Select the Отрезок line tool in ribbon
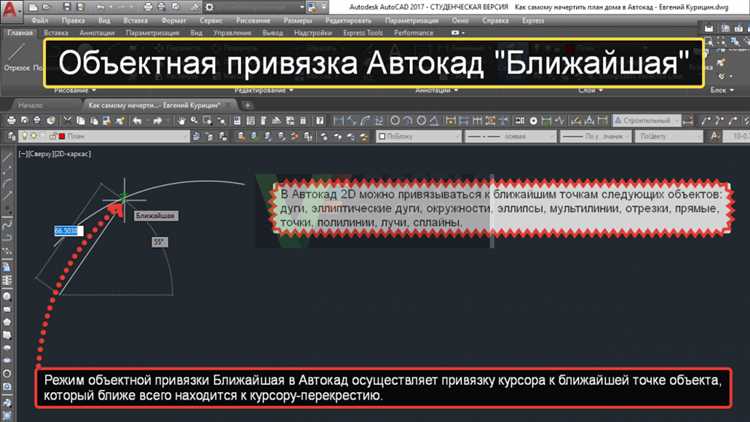This screenshot has height=422, width=750. coord(17,56)
